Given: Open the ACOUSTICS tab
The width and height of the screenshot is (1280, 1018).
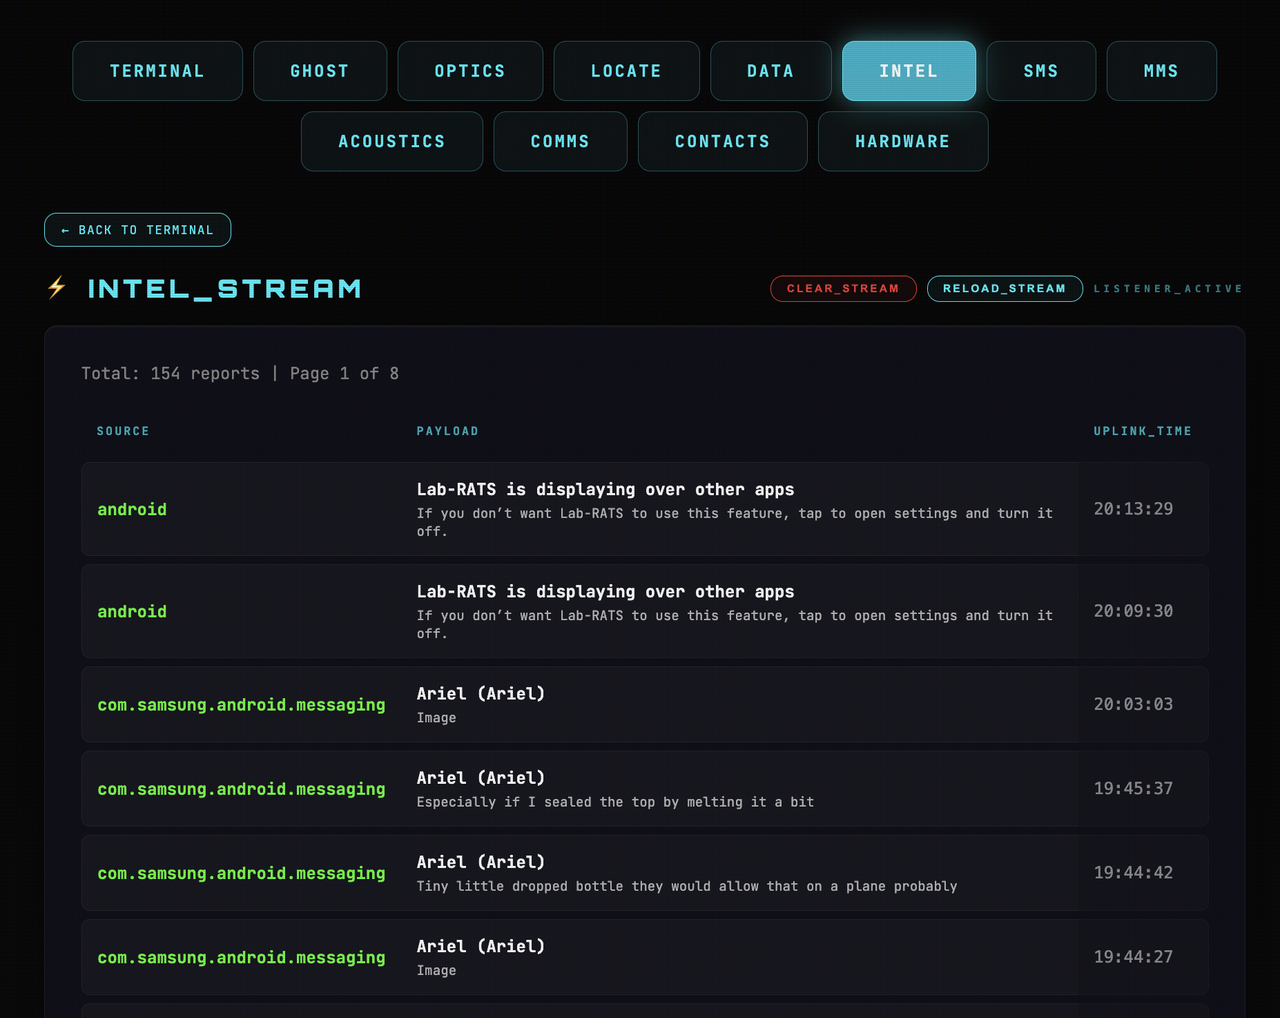Looking at the screenshot, I should (392, 141).
